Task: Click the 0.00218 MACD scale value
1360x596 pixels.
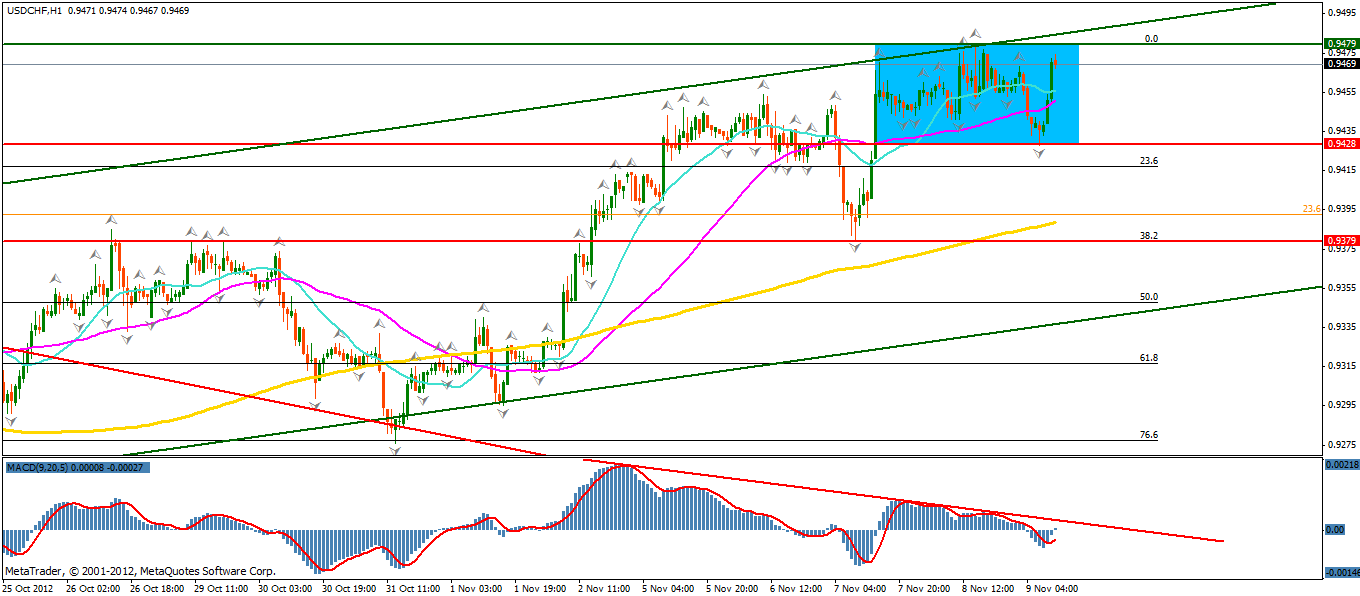Action: [1340, 466]
